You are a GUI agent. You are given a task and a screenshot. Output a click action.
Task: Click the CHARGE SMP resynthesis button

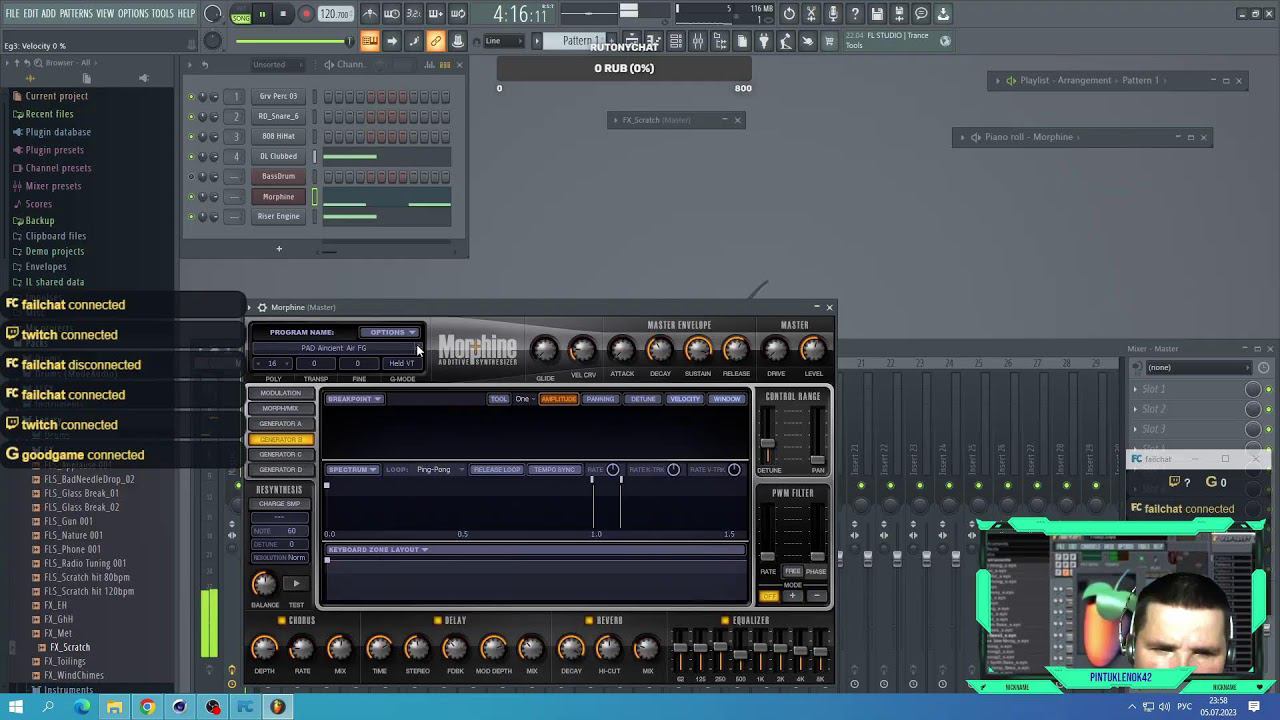279,504
